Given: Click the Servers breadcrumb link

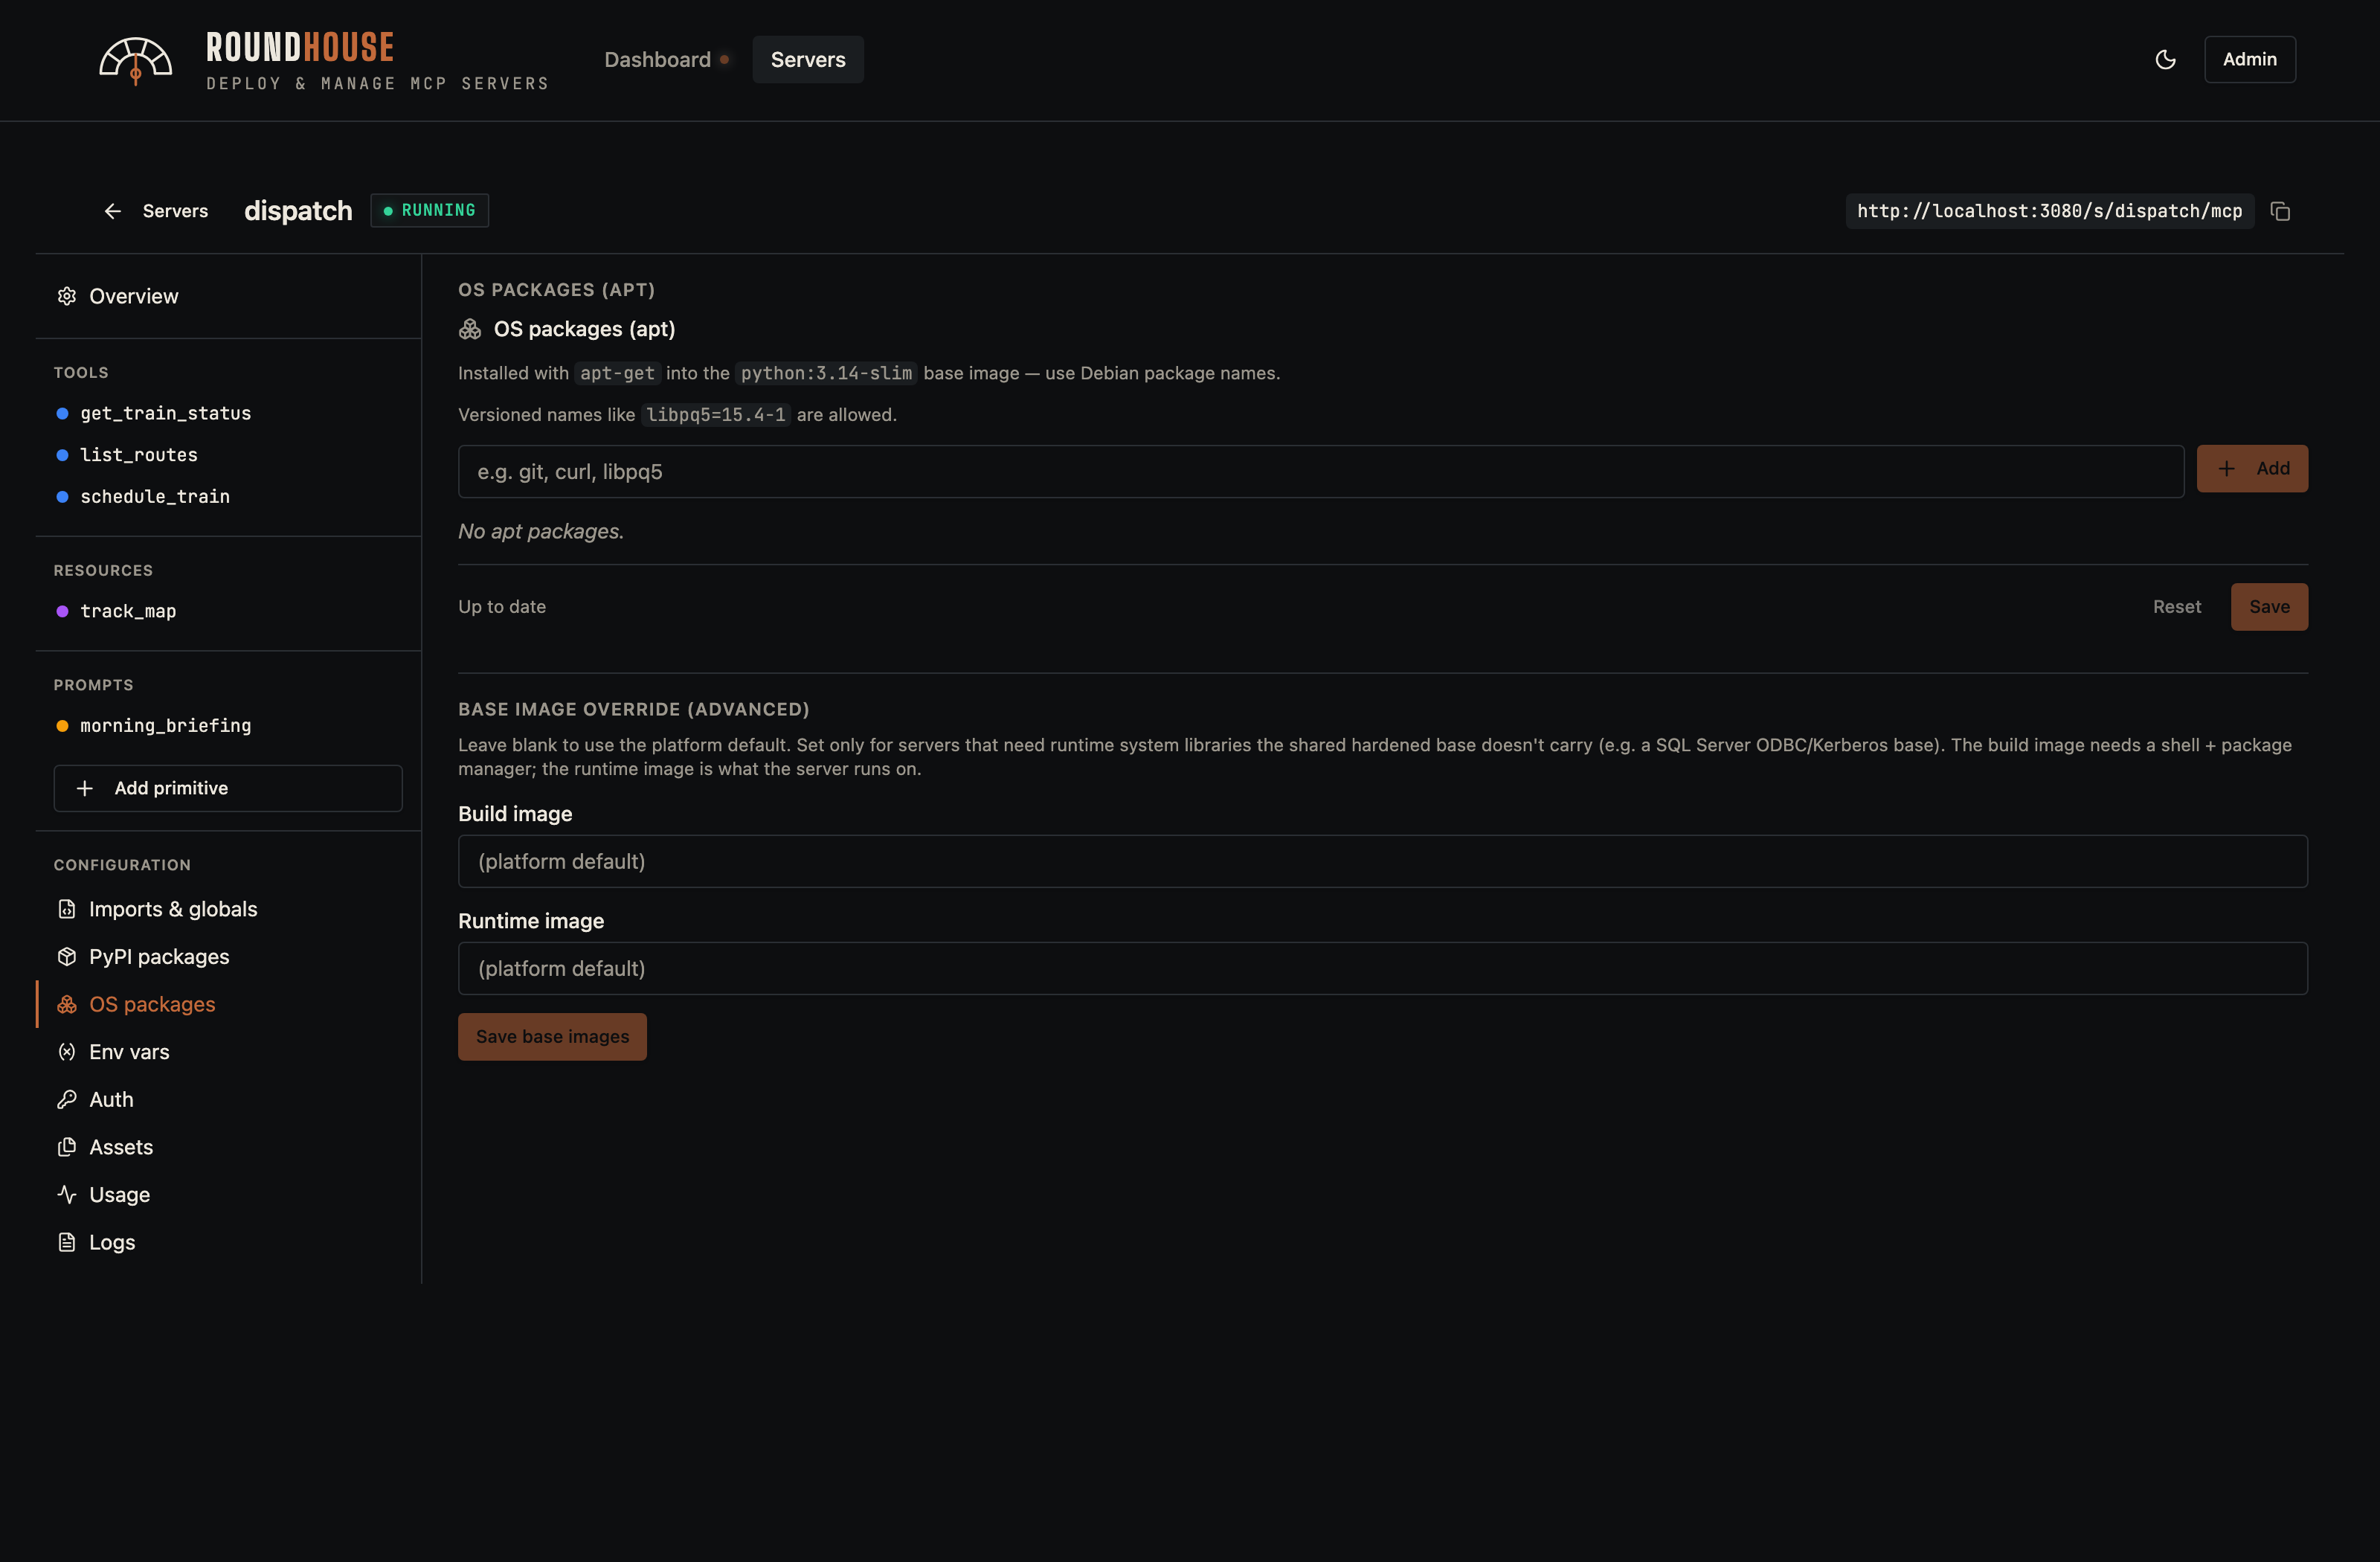Looking at the screenshot, I should click(175, 211).
